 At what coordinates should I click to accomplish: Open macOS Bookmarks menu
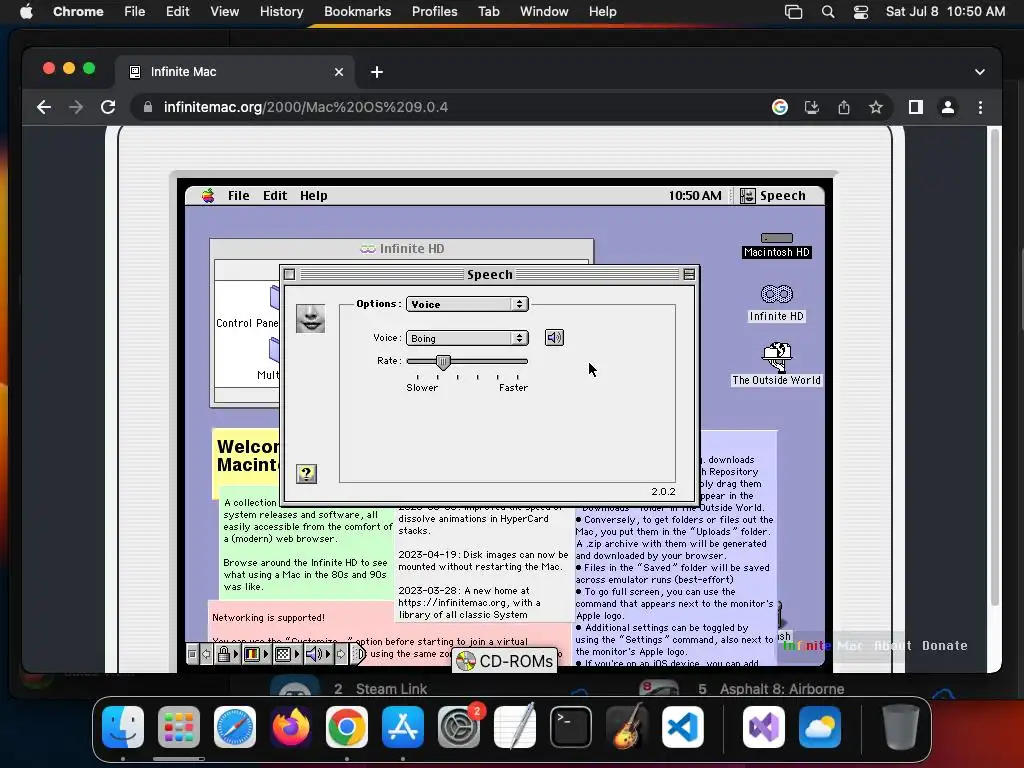tap(357, 12)
